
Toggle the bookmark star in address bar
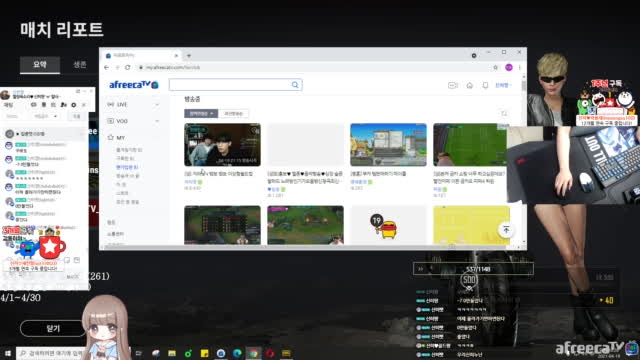[x=496, y=67]
